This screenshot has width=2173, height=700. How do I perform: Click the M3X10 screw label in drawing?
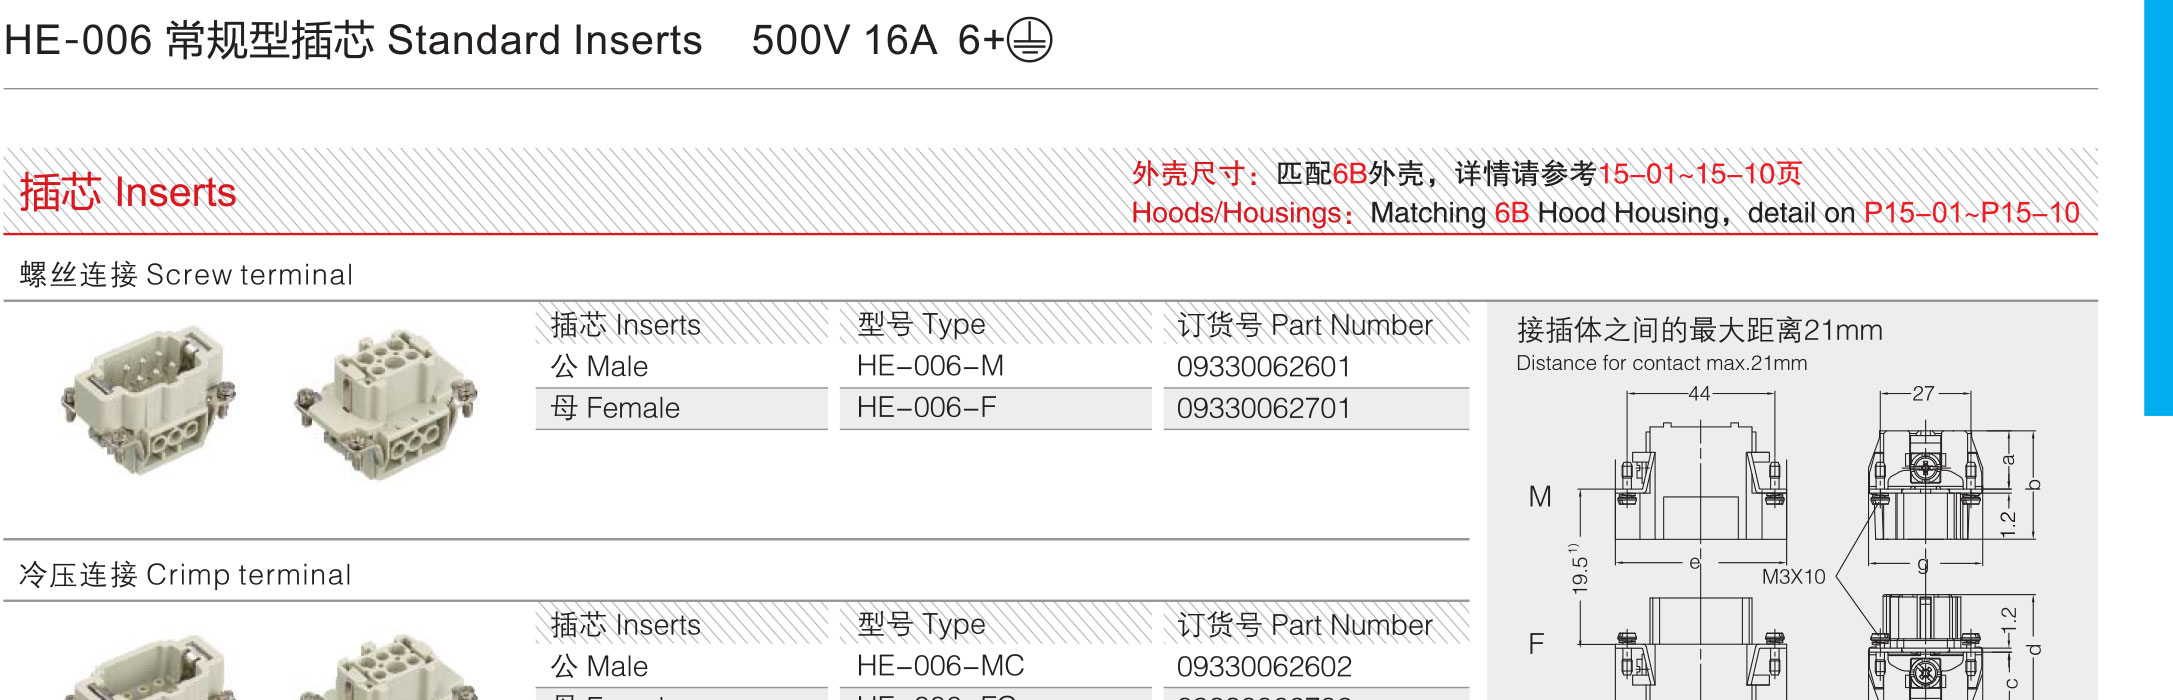[1793, 577]
